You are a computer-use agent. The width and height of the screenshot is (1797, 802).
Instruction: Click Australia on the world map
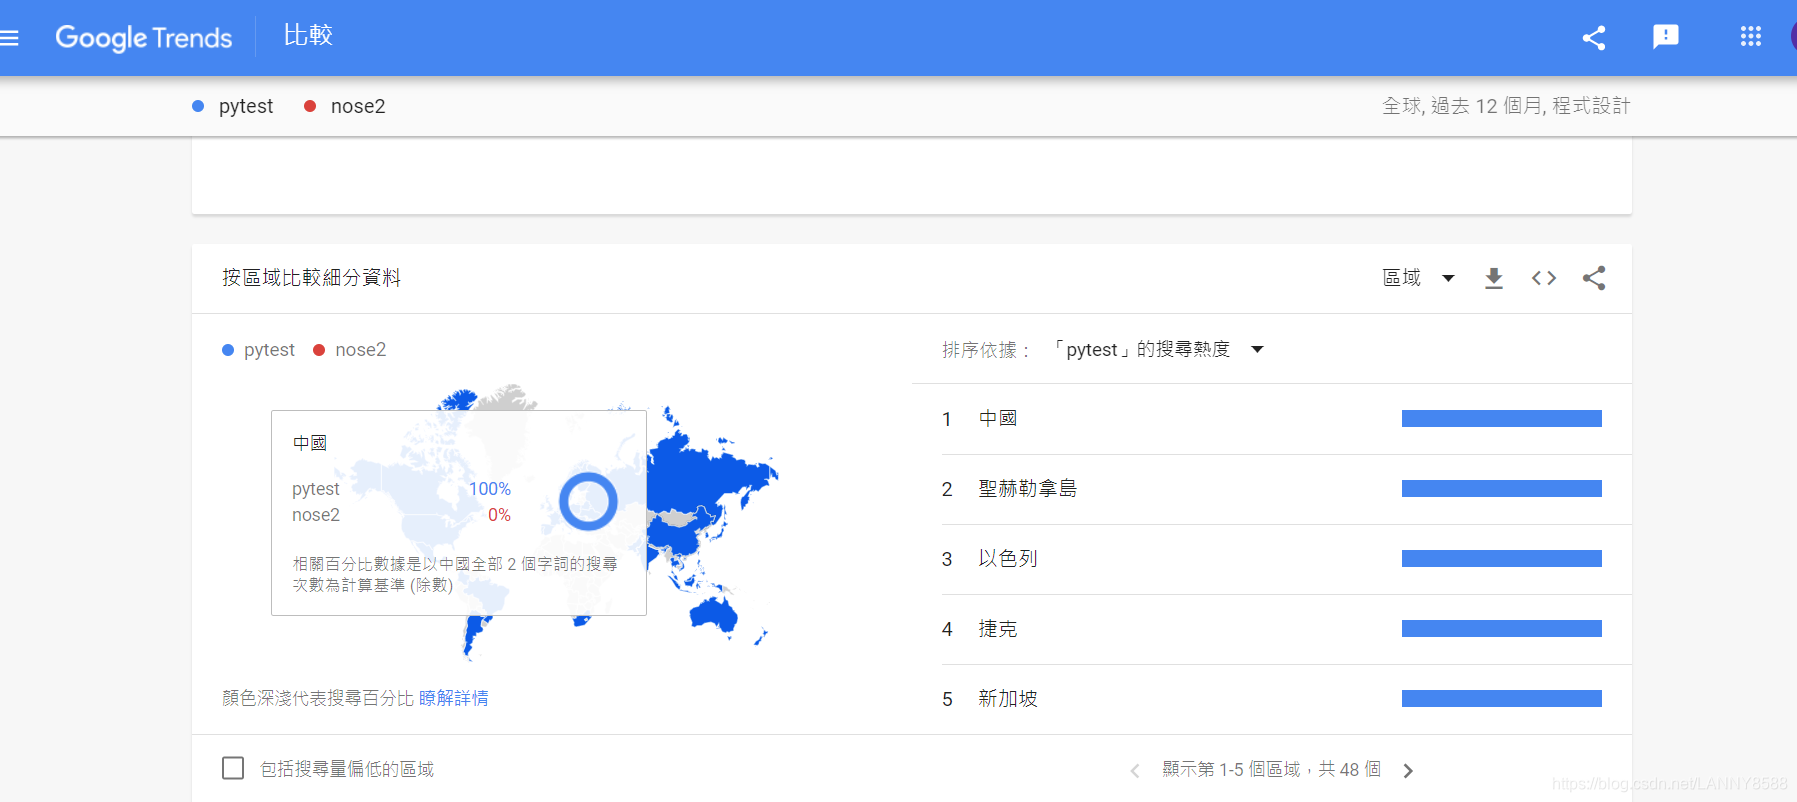(713, 613)
